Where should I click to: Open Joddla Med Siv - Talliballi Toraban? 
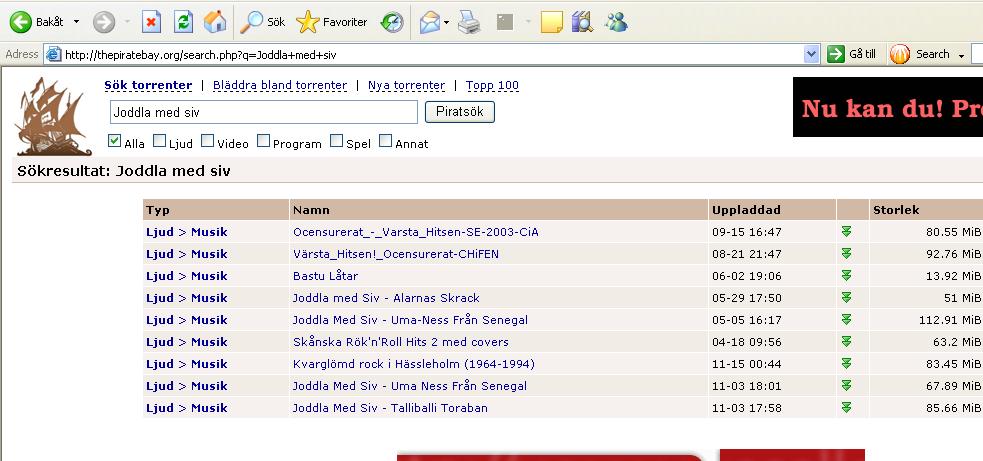click(x=390, y=408)
